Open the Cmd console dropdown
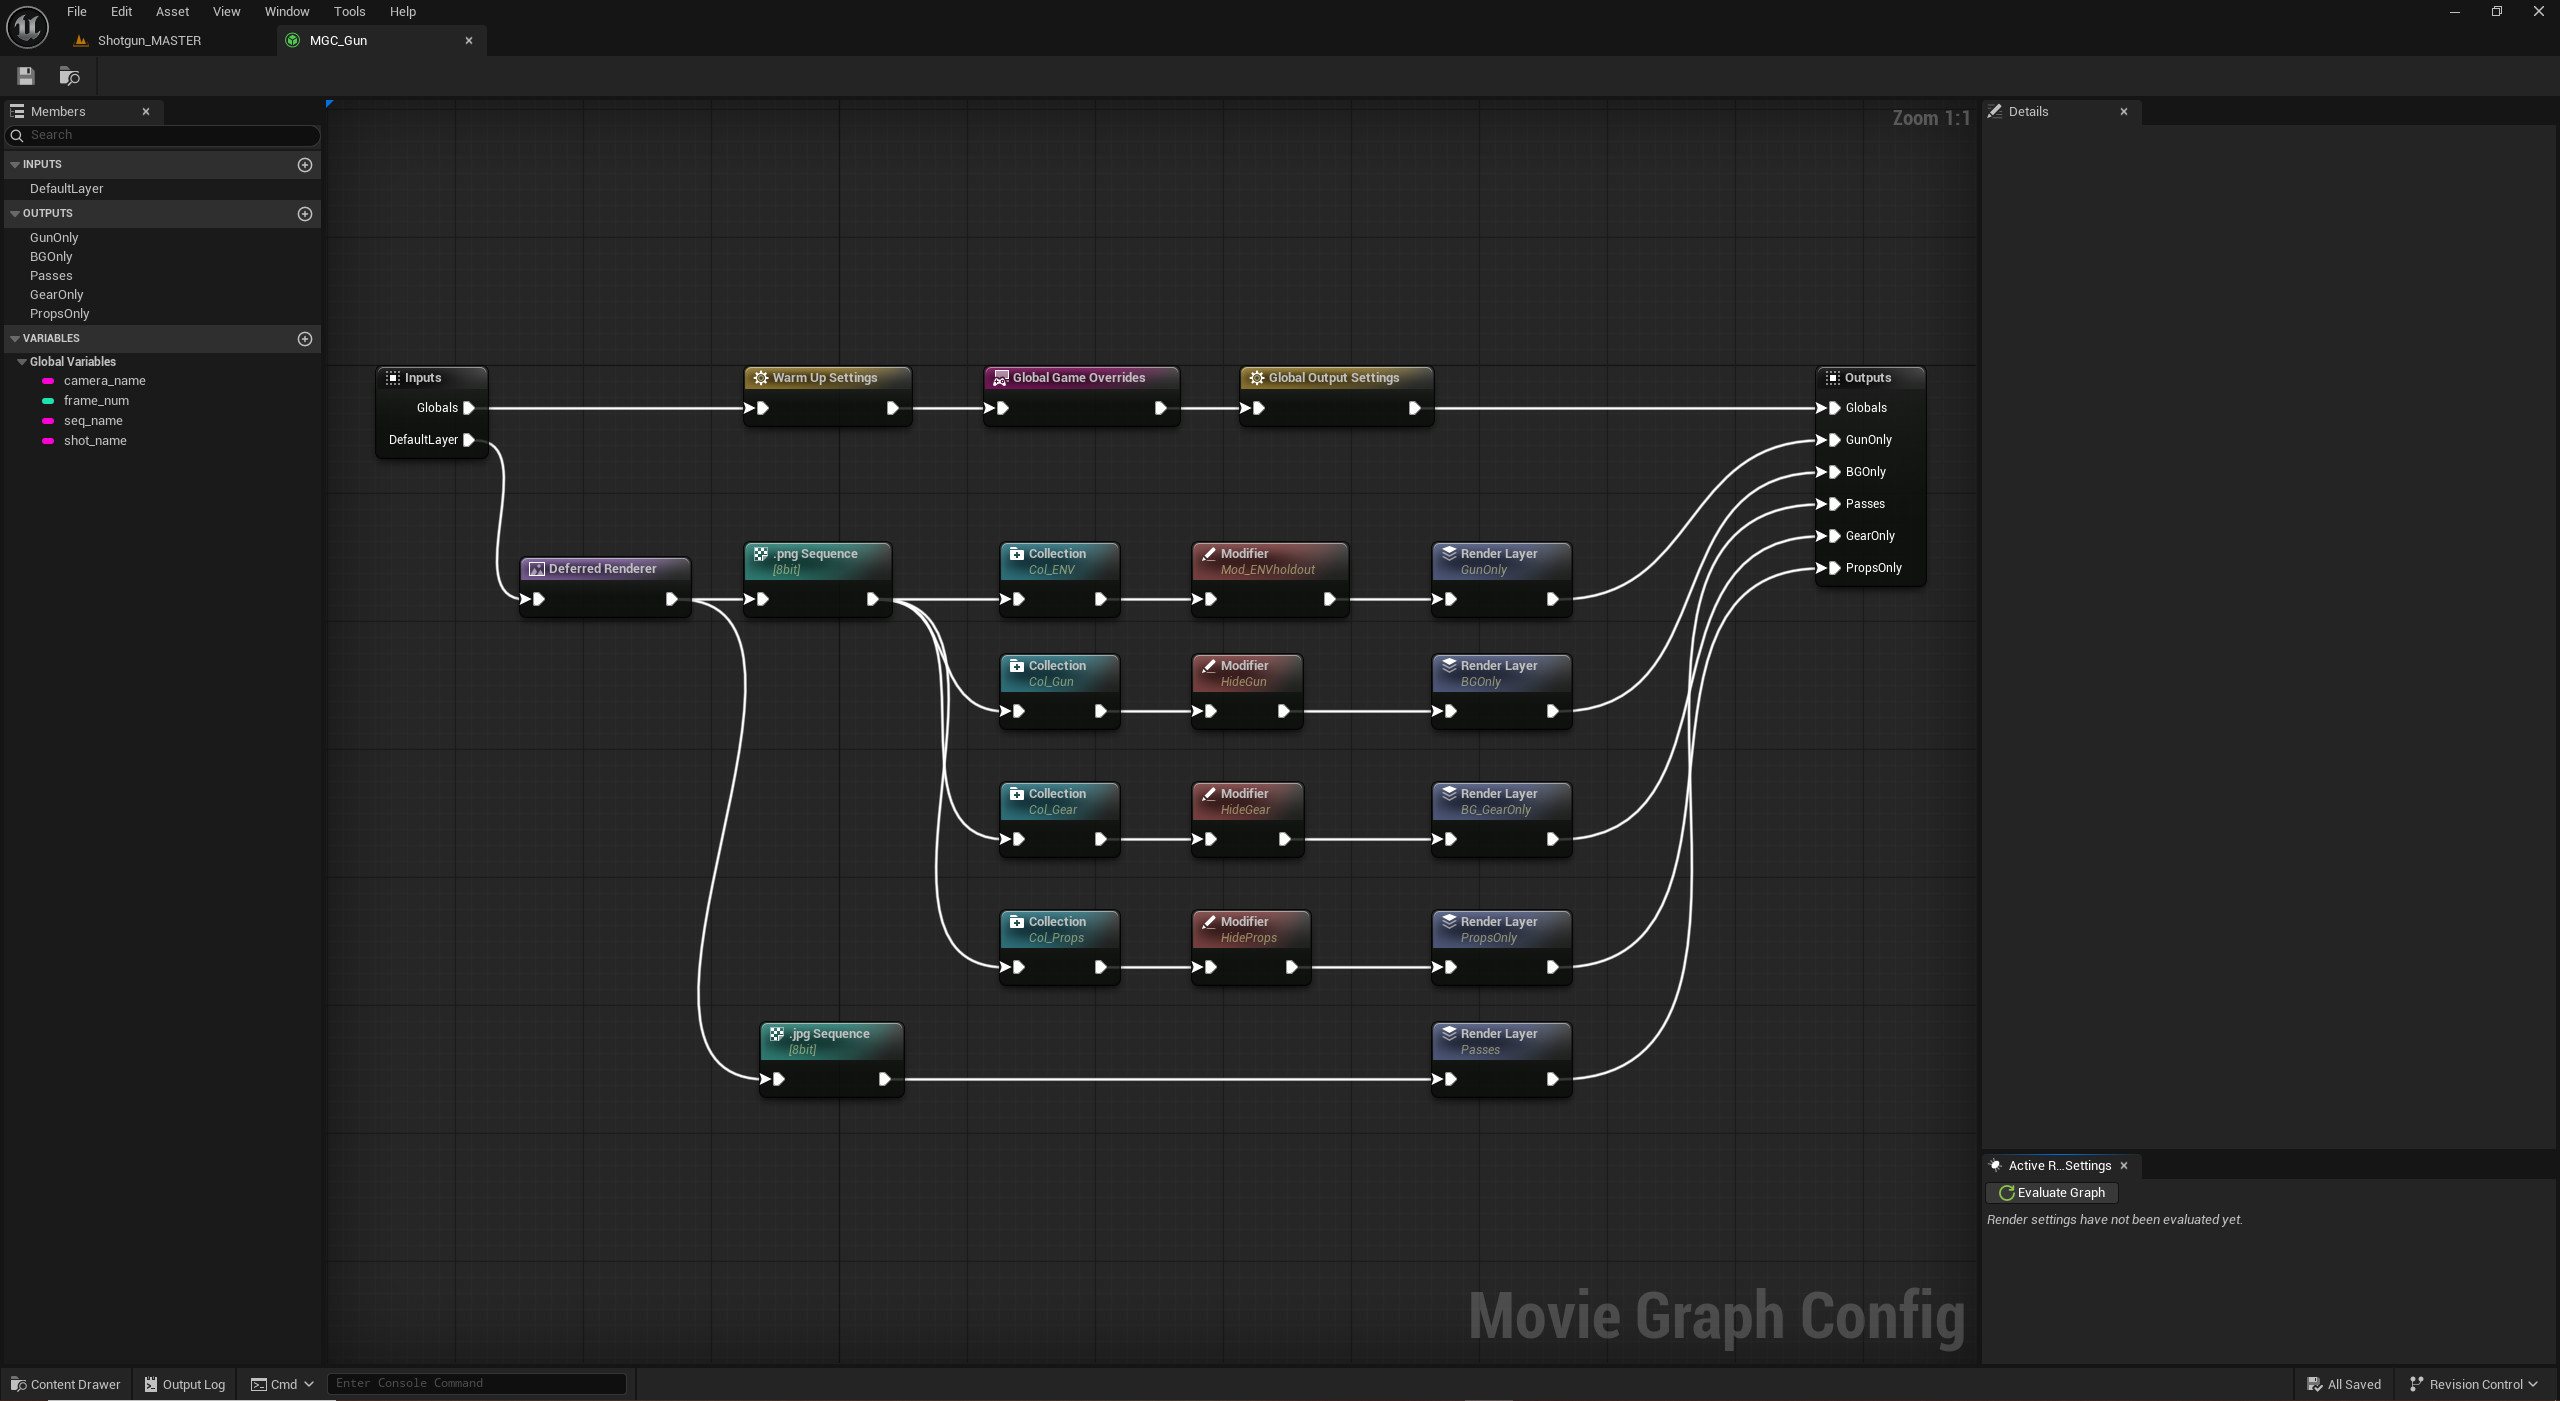This screenshot has height=1401, width=2560. tap(308, 1384)
